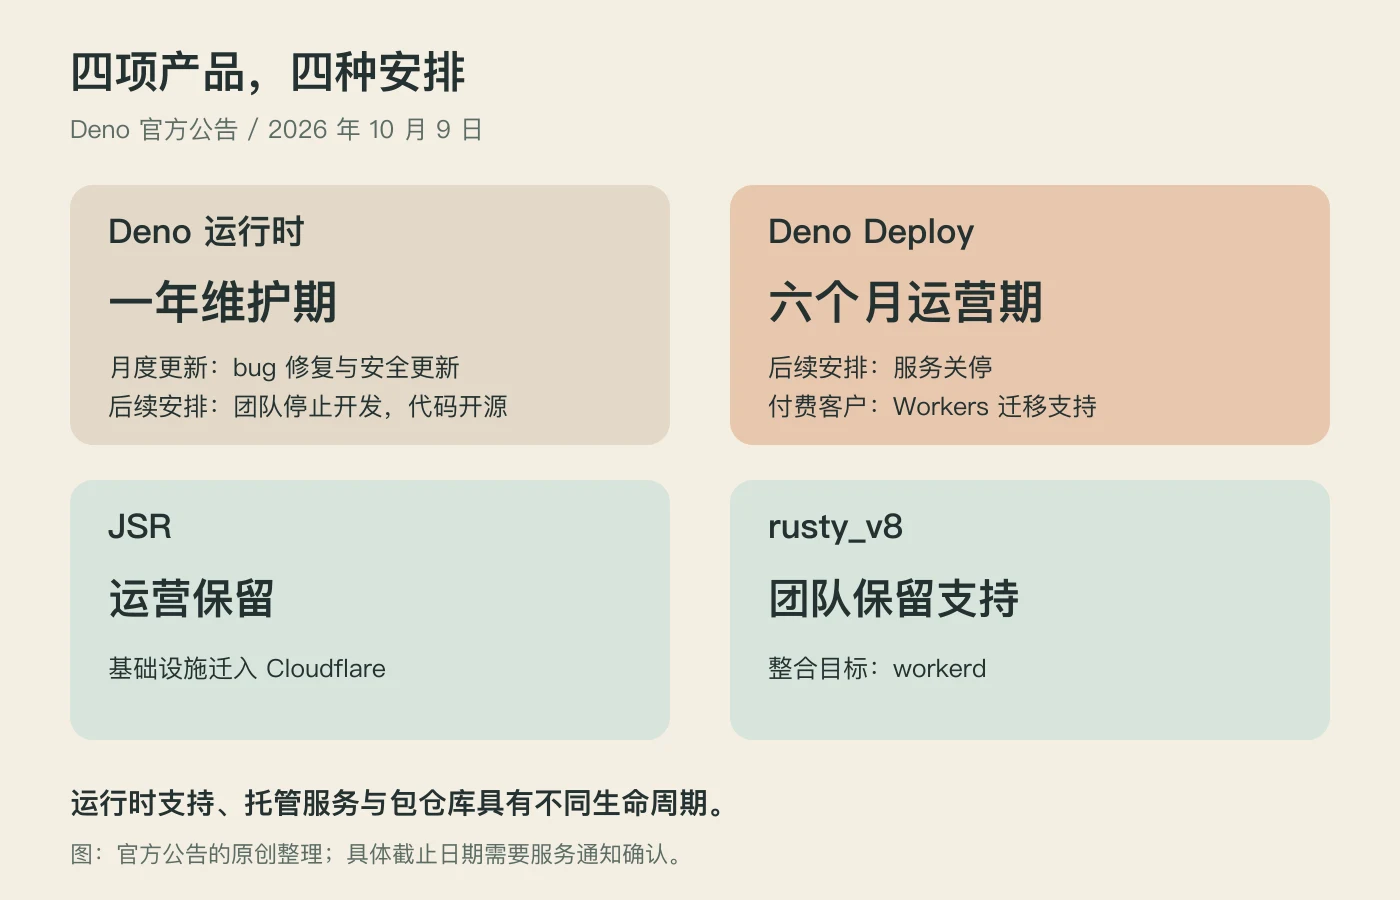Screen dimensions: 1400x900
Task: Click the JSR card title
Action: coord(140,527)
